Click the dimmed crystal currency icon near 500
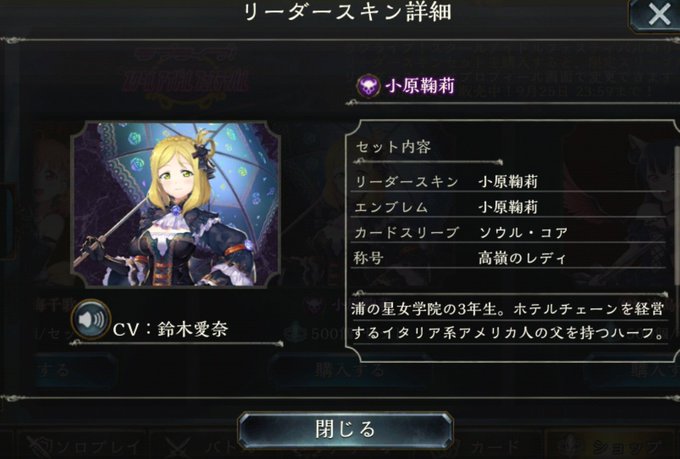680x459 pixels. click(297, 333)
